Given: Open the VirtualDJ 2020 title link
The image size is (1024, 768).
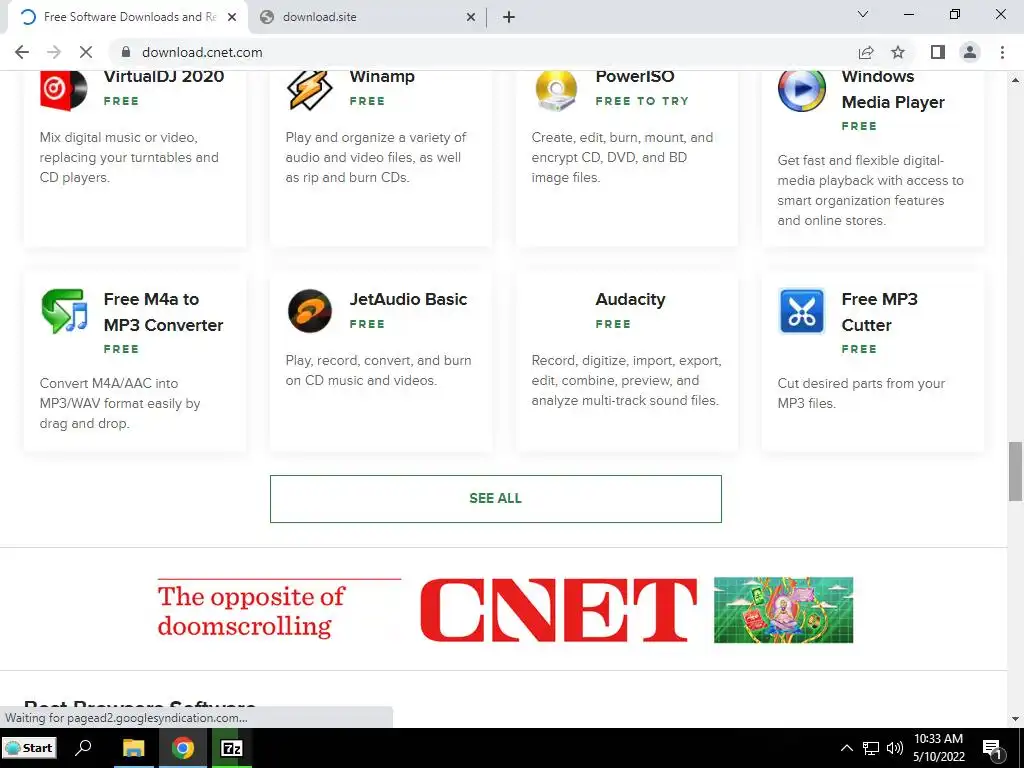Looking at the screenshot, I should pyautogui.click(x=164, y=76).
